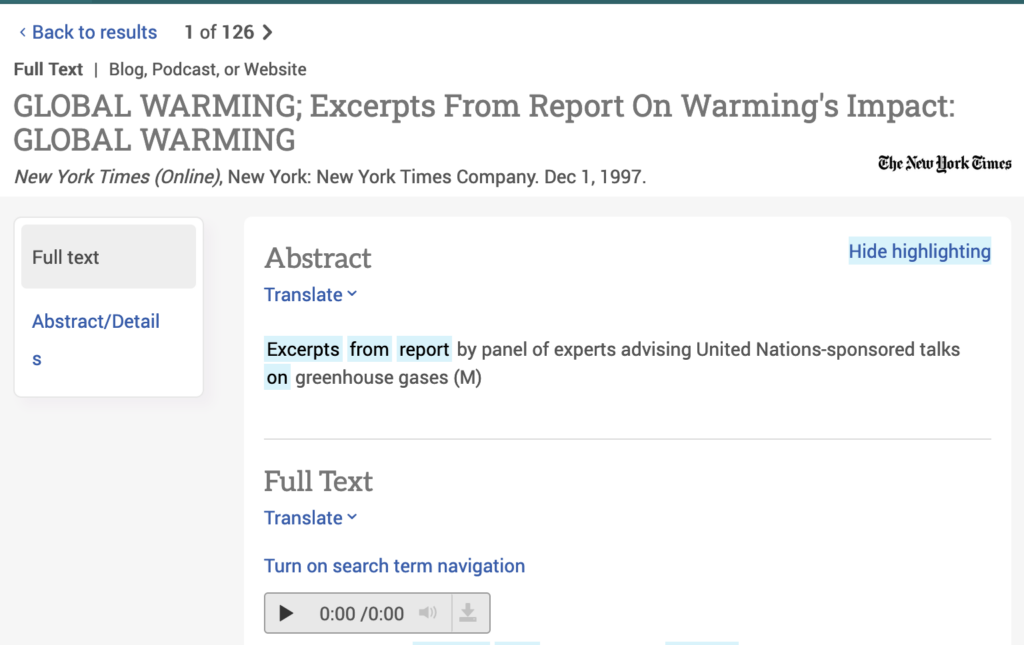This screenshot has width=1024, height=645.
Task: Toggle Hide highlighting
Action: pos(919,252)
